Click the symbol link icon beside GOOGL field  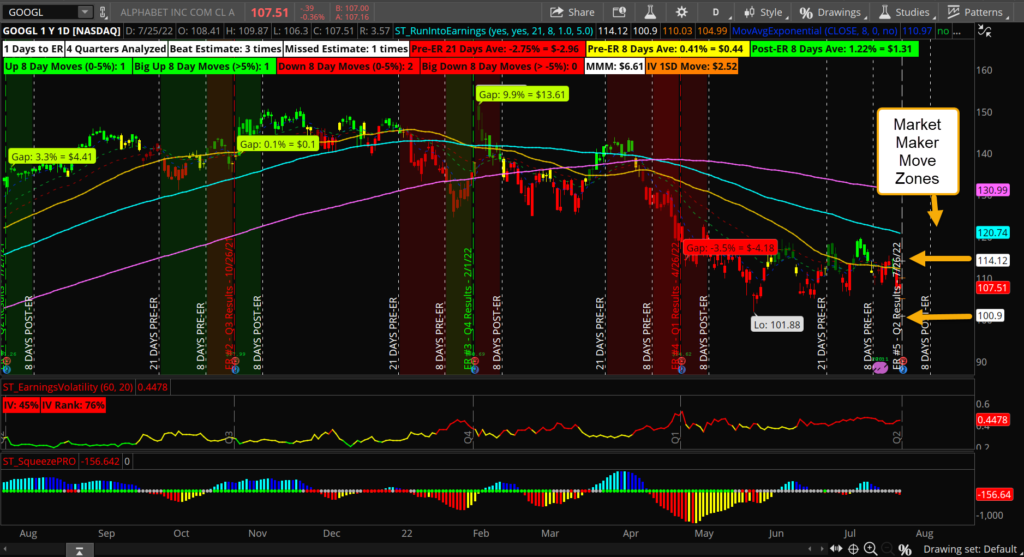pyautogui.click(x=103, y=12)
